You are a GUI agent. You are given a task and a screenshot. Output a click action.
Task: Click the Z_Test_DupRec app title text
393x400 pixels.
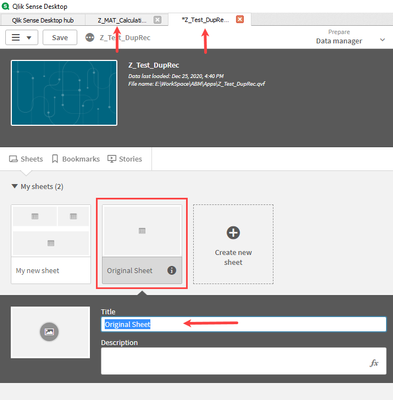tap(154, 65)
